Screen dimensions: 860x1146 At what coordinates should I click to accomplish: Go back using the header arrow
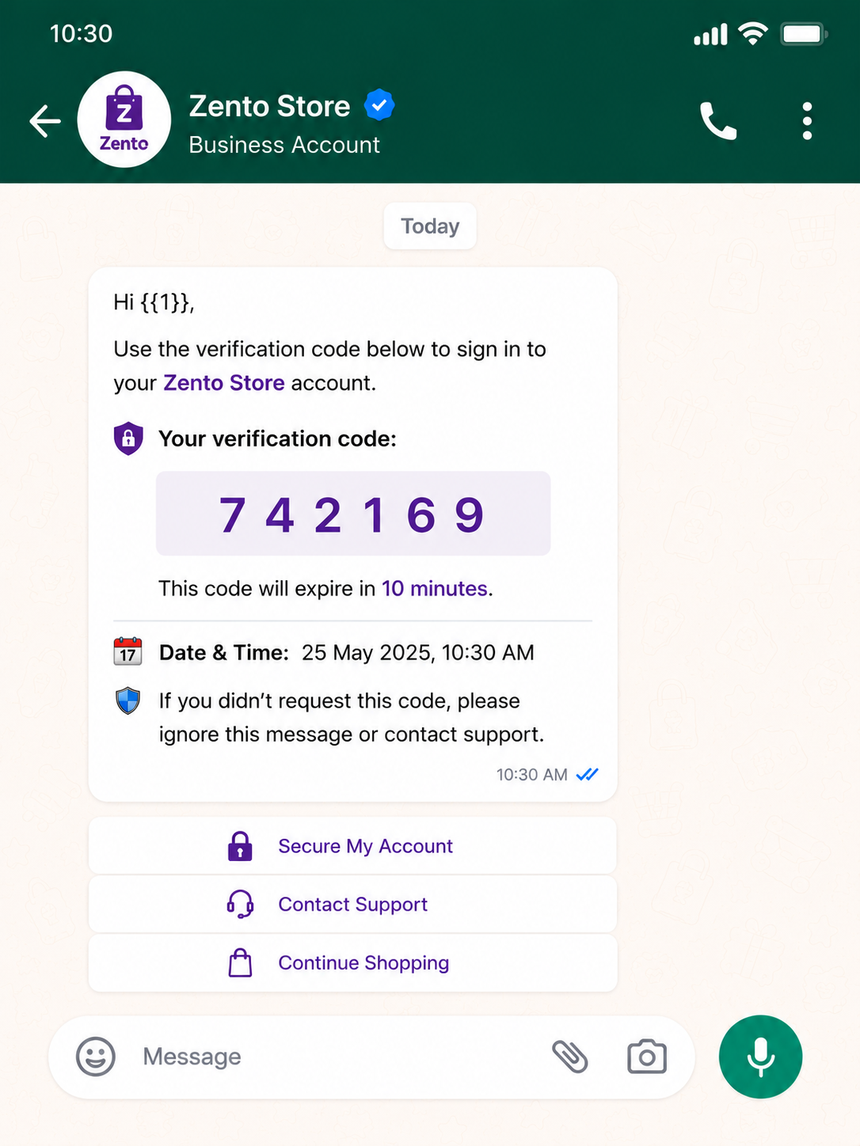pyautogui.click(x=45, y=121)
